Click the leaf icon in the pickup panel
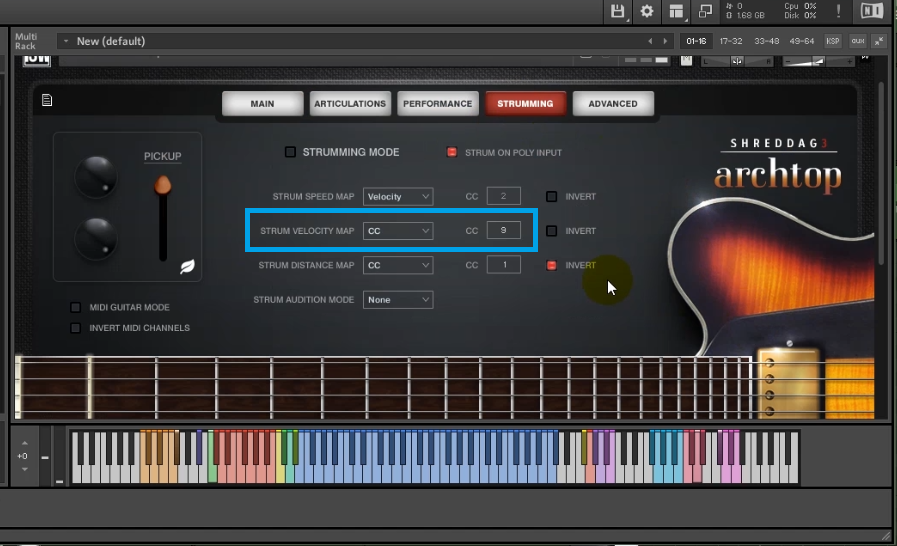Screen dimensions: 897x546 tap(187, 267)
